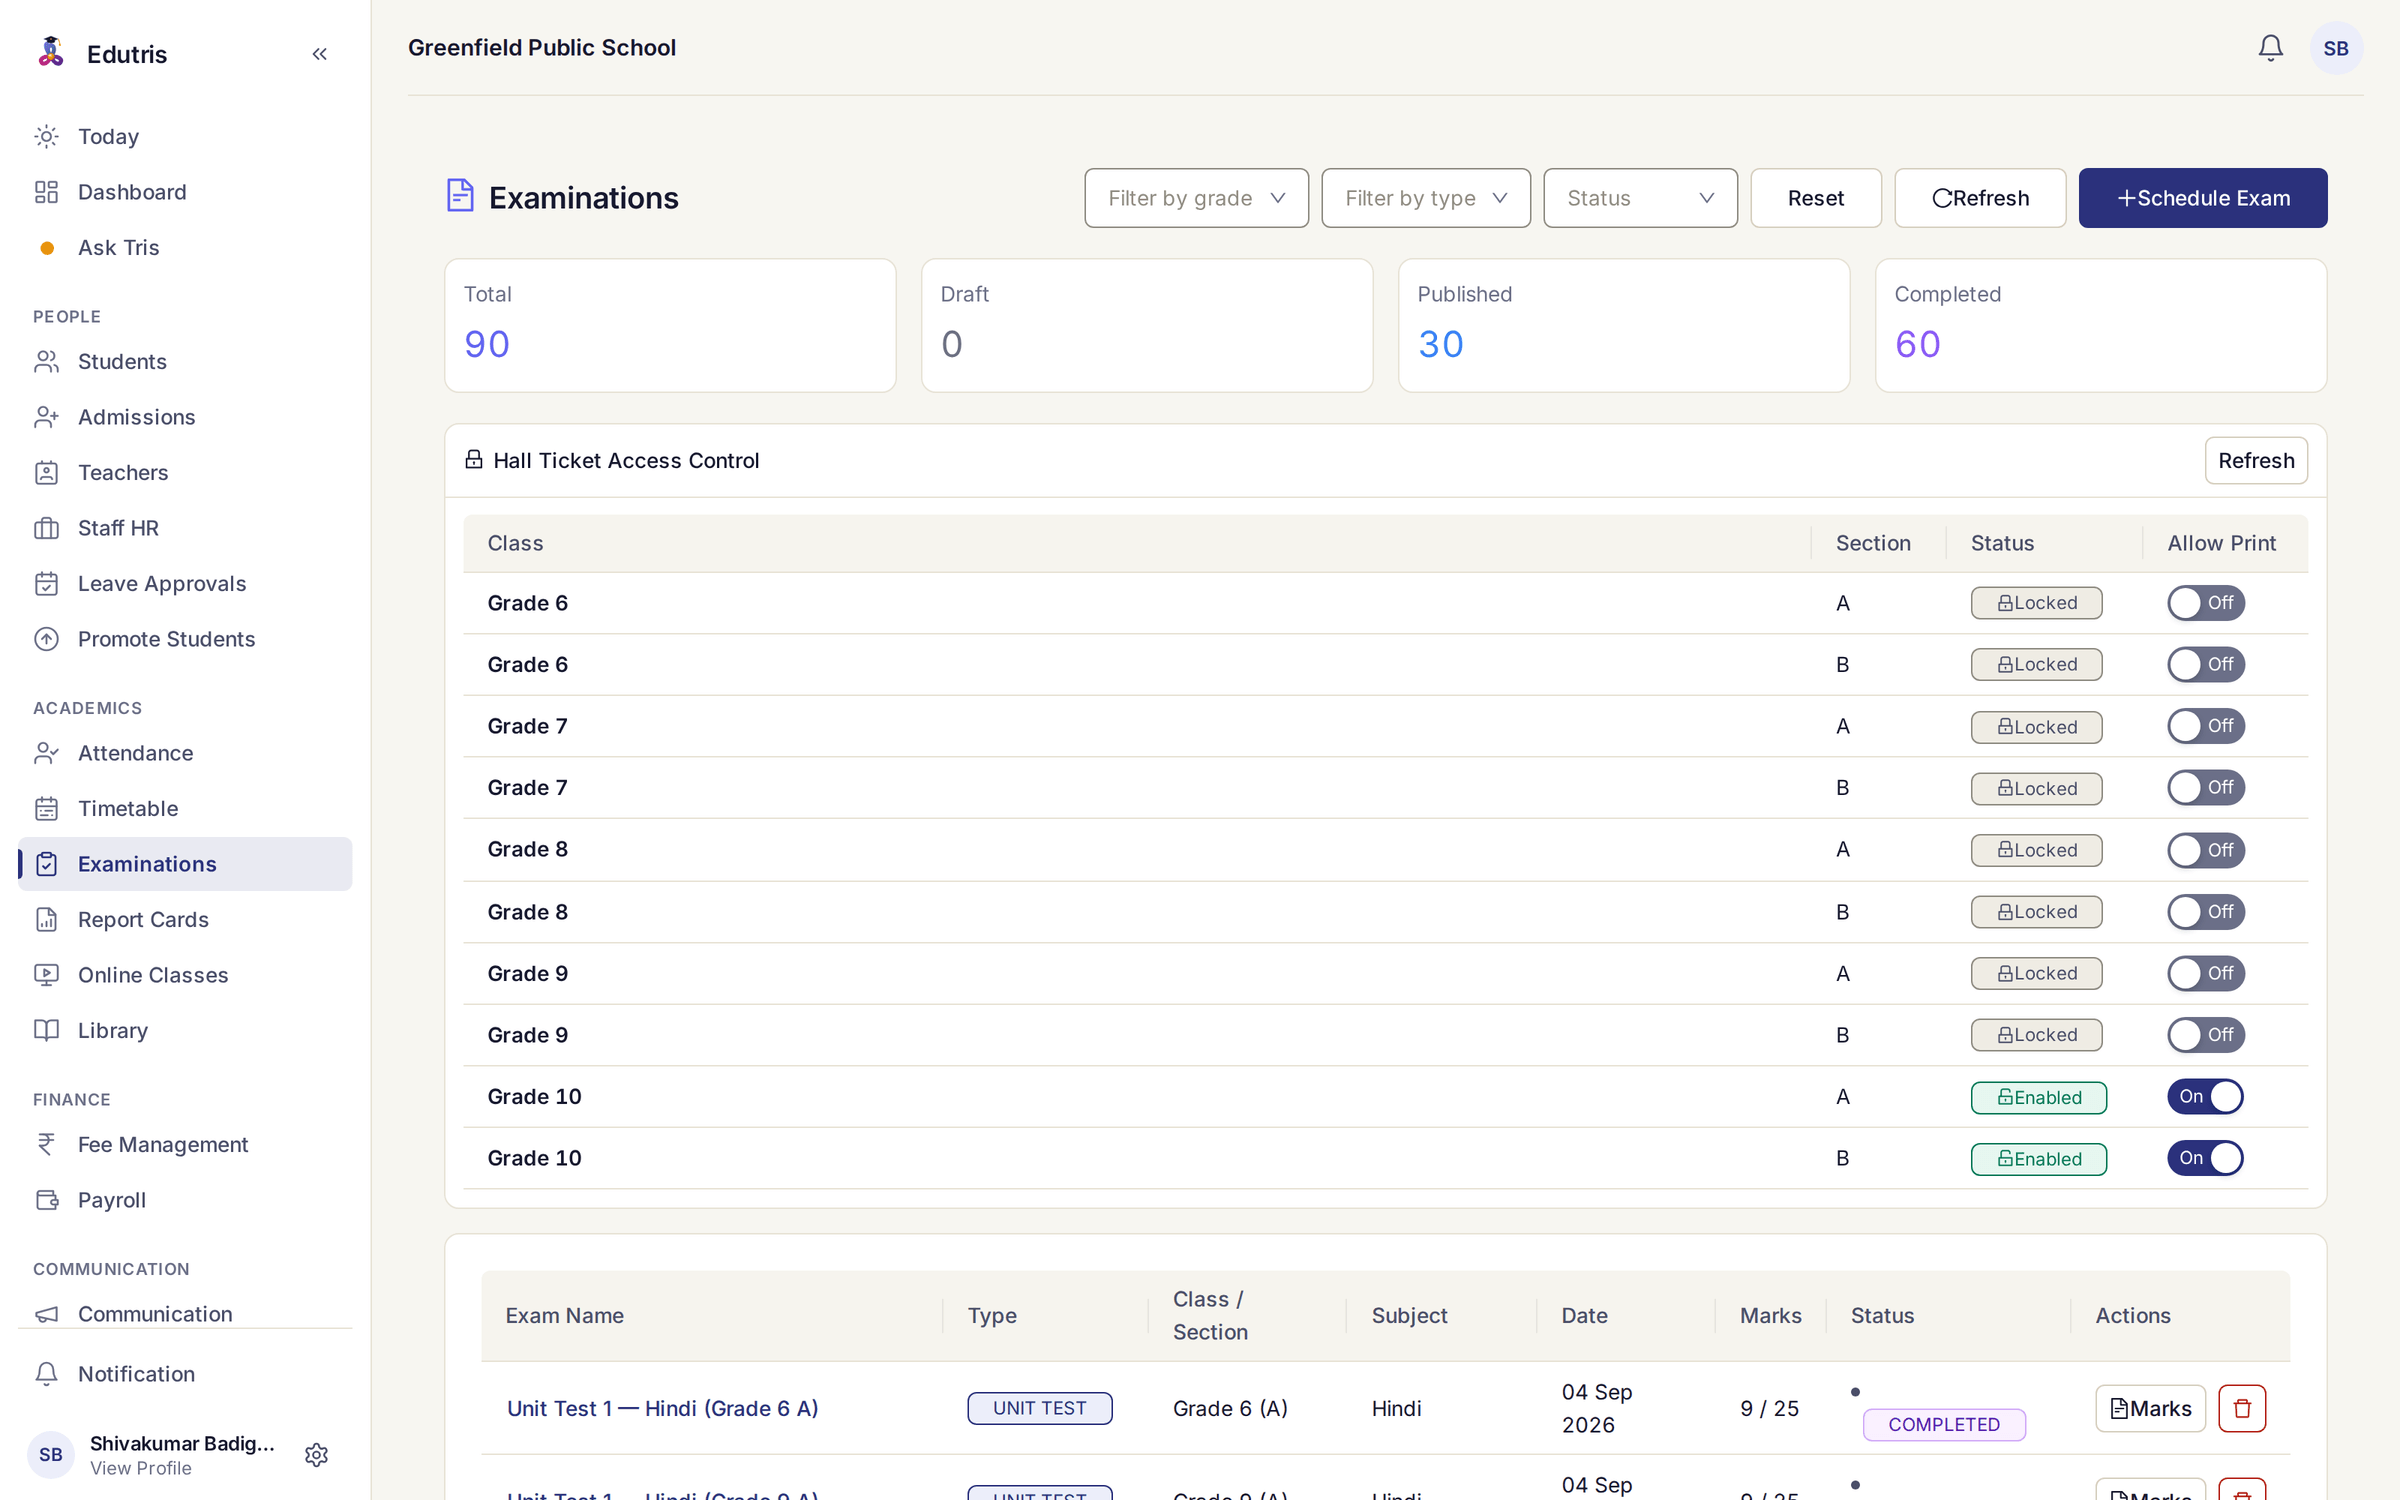
Task: Click the Online Classes monitor icon
Action: point(47,975)
